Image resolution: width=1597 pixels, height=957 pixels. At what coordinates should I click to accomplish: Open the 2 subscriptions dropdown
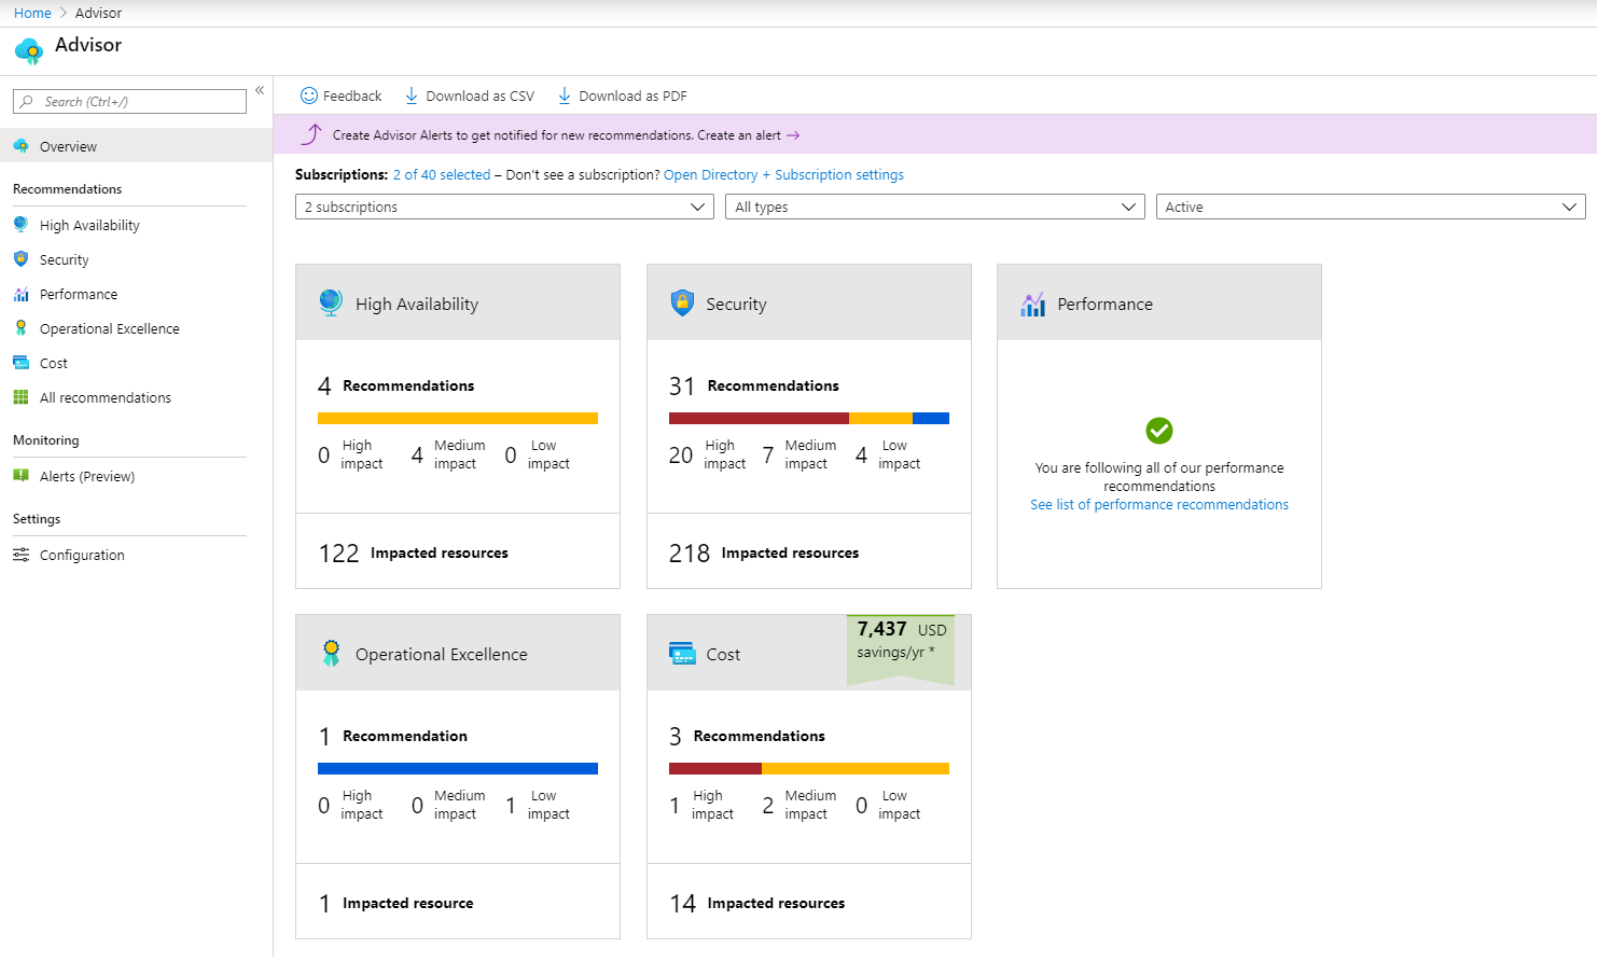(x=504, y=207)
